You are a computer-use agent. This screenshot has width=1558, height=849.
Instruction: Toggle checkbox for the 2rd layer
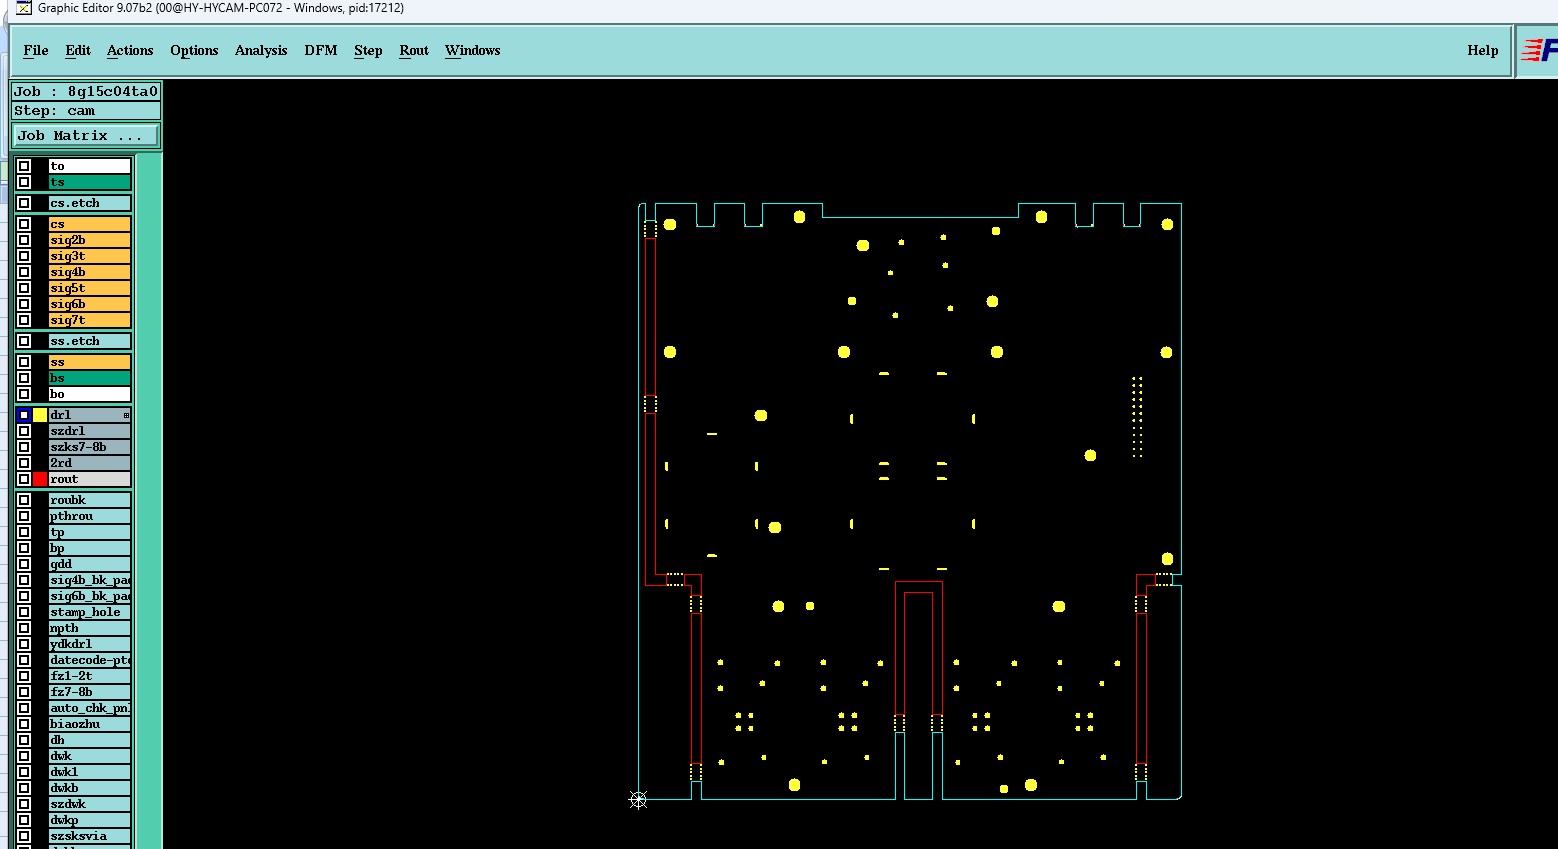point(24,463)
